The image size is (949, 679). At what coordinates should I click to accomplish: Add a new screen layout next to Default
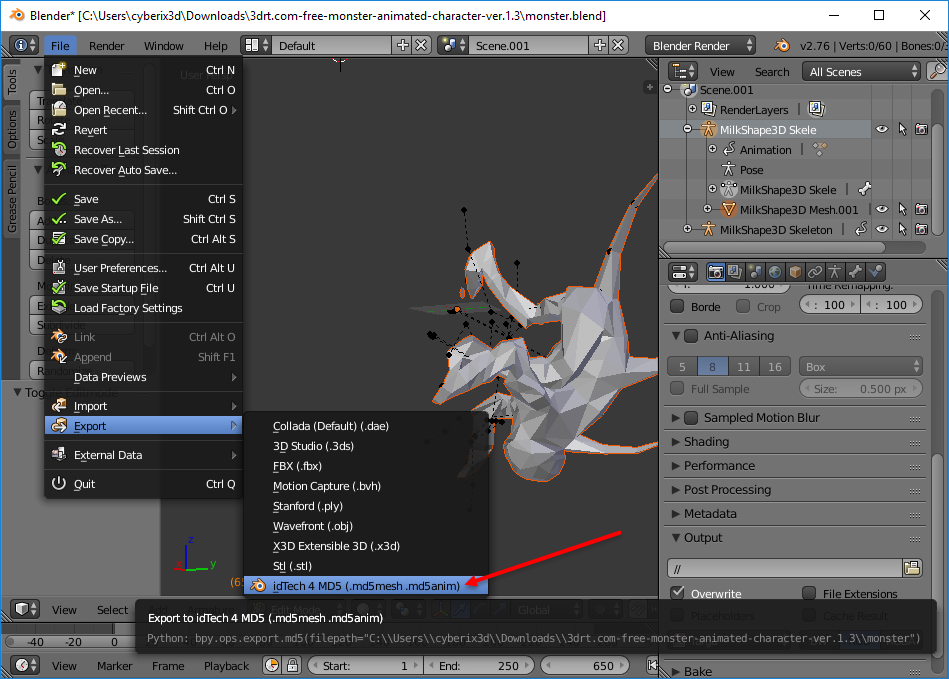402,45
